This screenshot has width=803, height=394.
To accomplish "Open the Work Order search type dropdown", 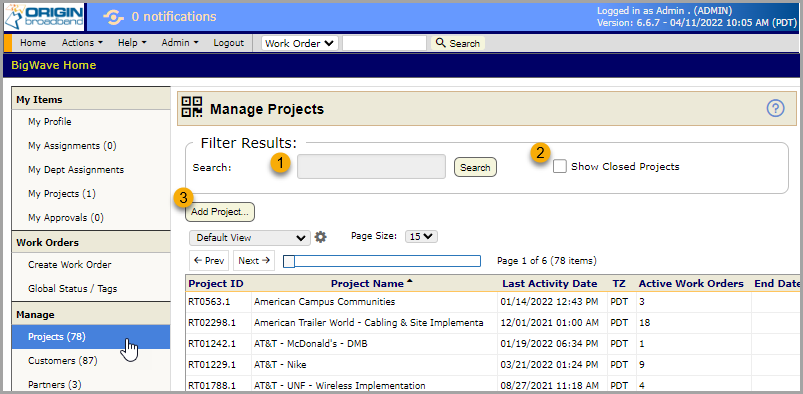I will [300, 43].
